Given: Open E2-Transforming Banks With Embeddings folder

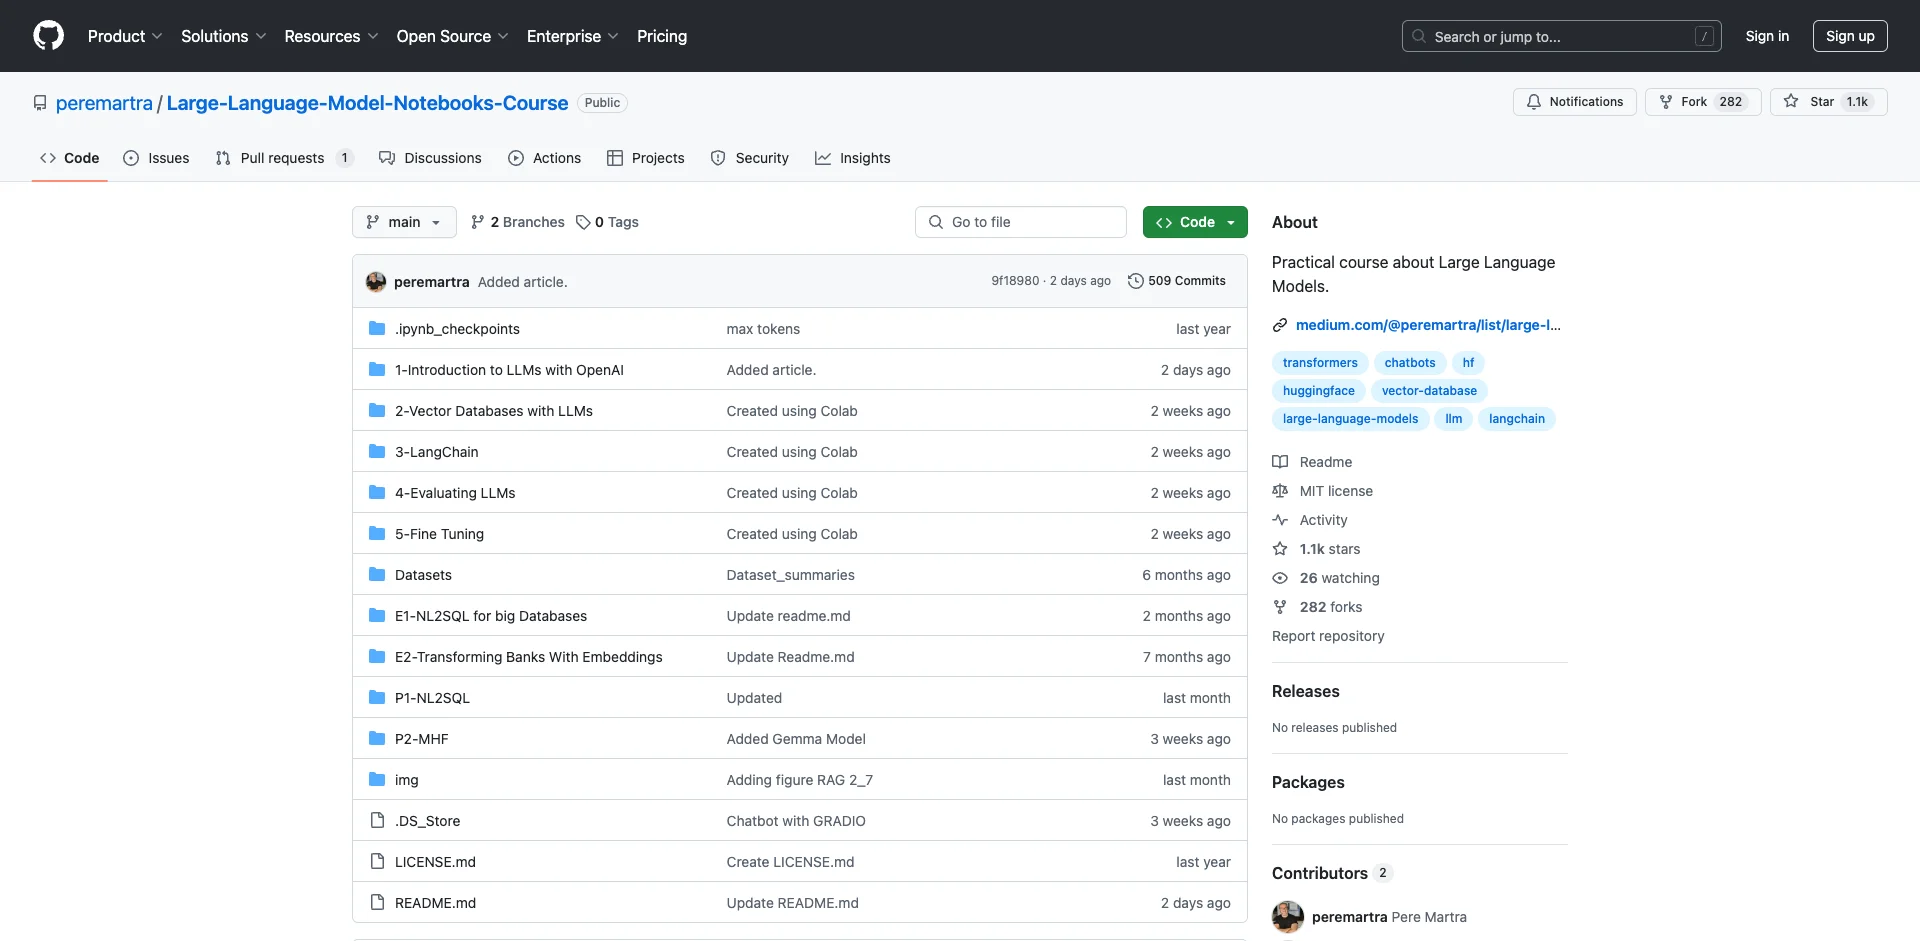Looking at the screenshot, I should click(529, 657).
